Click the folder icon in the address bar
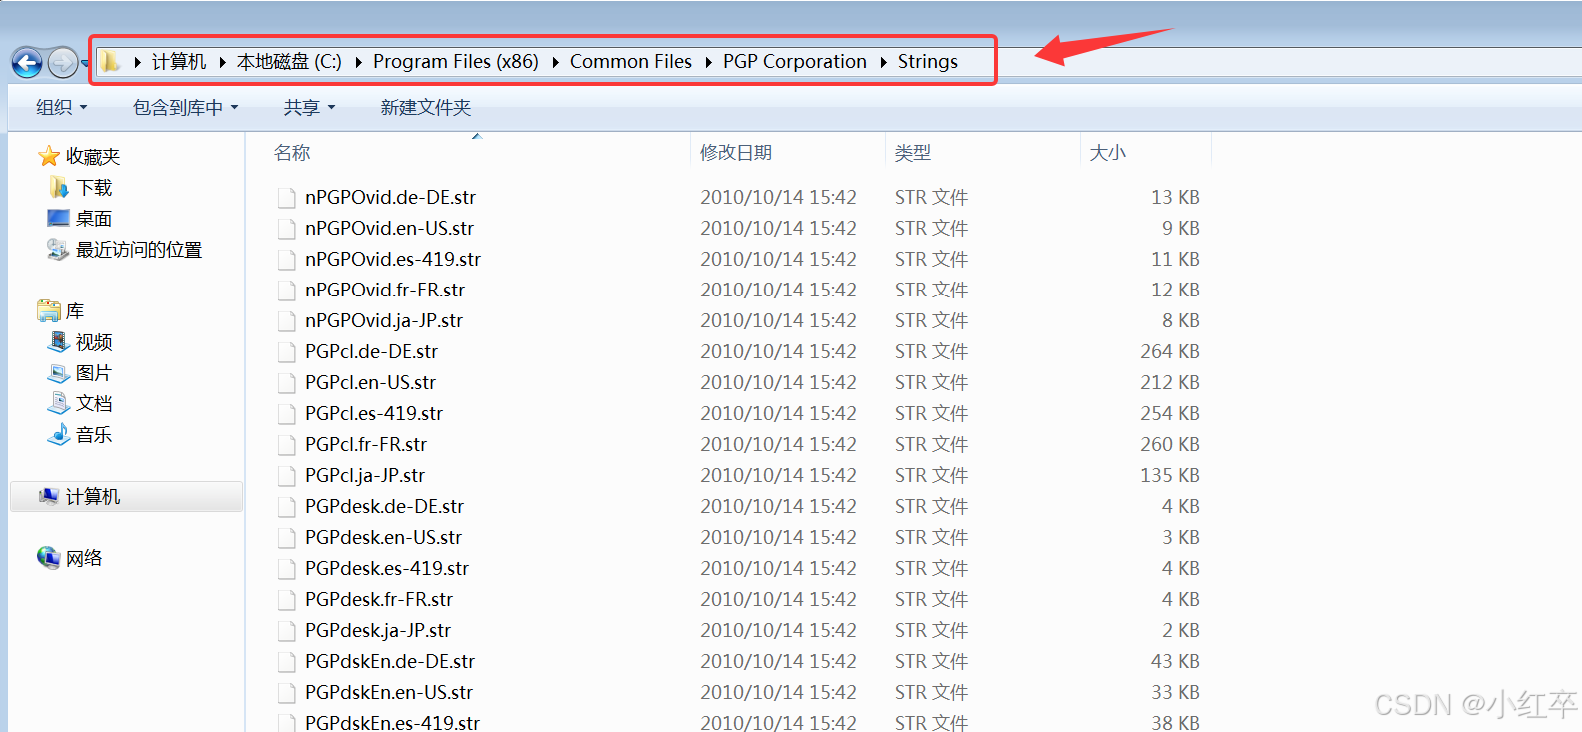Screen dimensions: 1582x732 (x=110, y=62)
